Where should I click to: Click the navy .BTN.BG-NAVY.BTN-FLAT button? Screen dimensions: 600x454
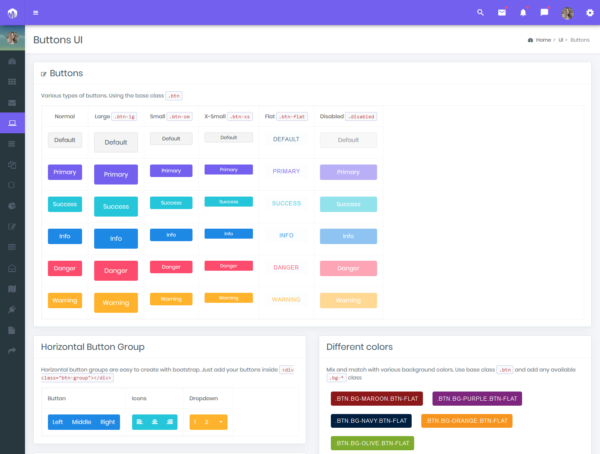pos(371,421)
